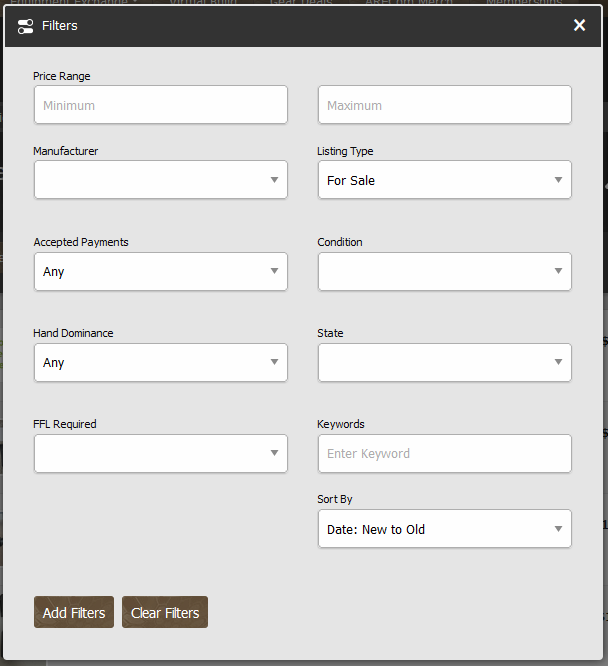The width and height of the screenshot is (608, 666).
Task: Click 'Any' in Accepted Payments field
Action: click(54, 272)
